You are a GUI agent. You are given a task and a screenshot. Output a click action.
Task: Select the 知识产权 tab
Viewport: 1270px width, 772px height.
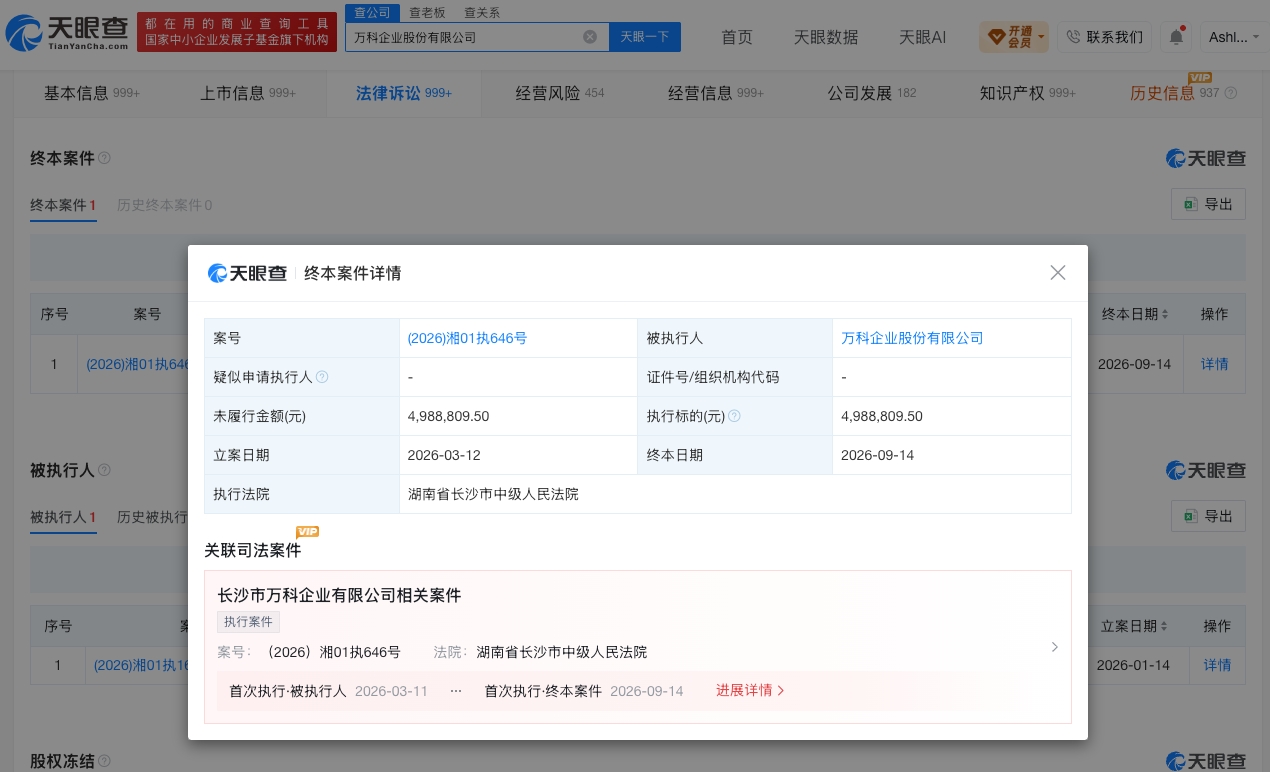point(1028,93)
